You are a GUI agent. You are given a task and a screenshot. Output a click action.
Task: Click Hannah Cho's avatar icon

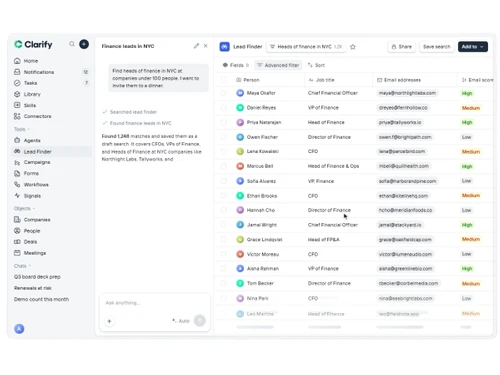(240, 210)
